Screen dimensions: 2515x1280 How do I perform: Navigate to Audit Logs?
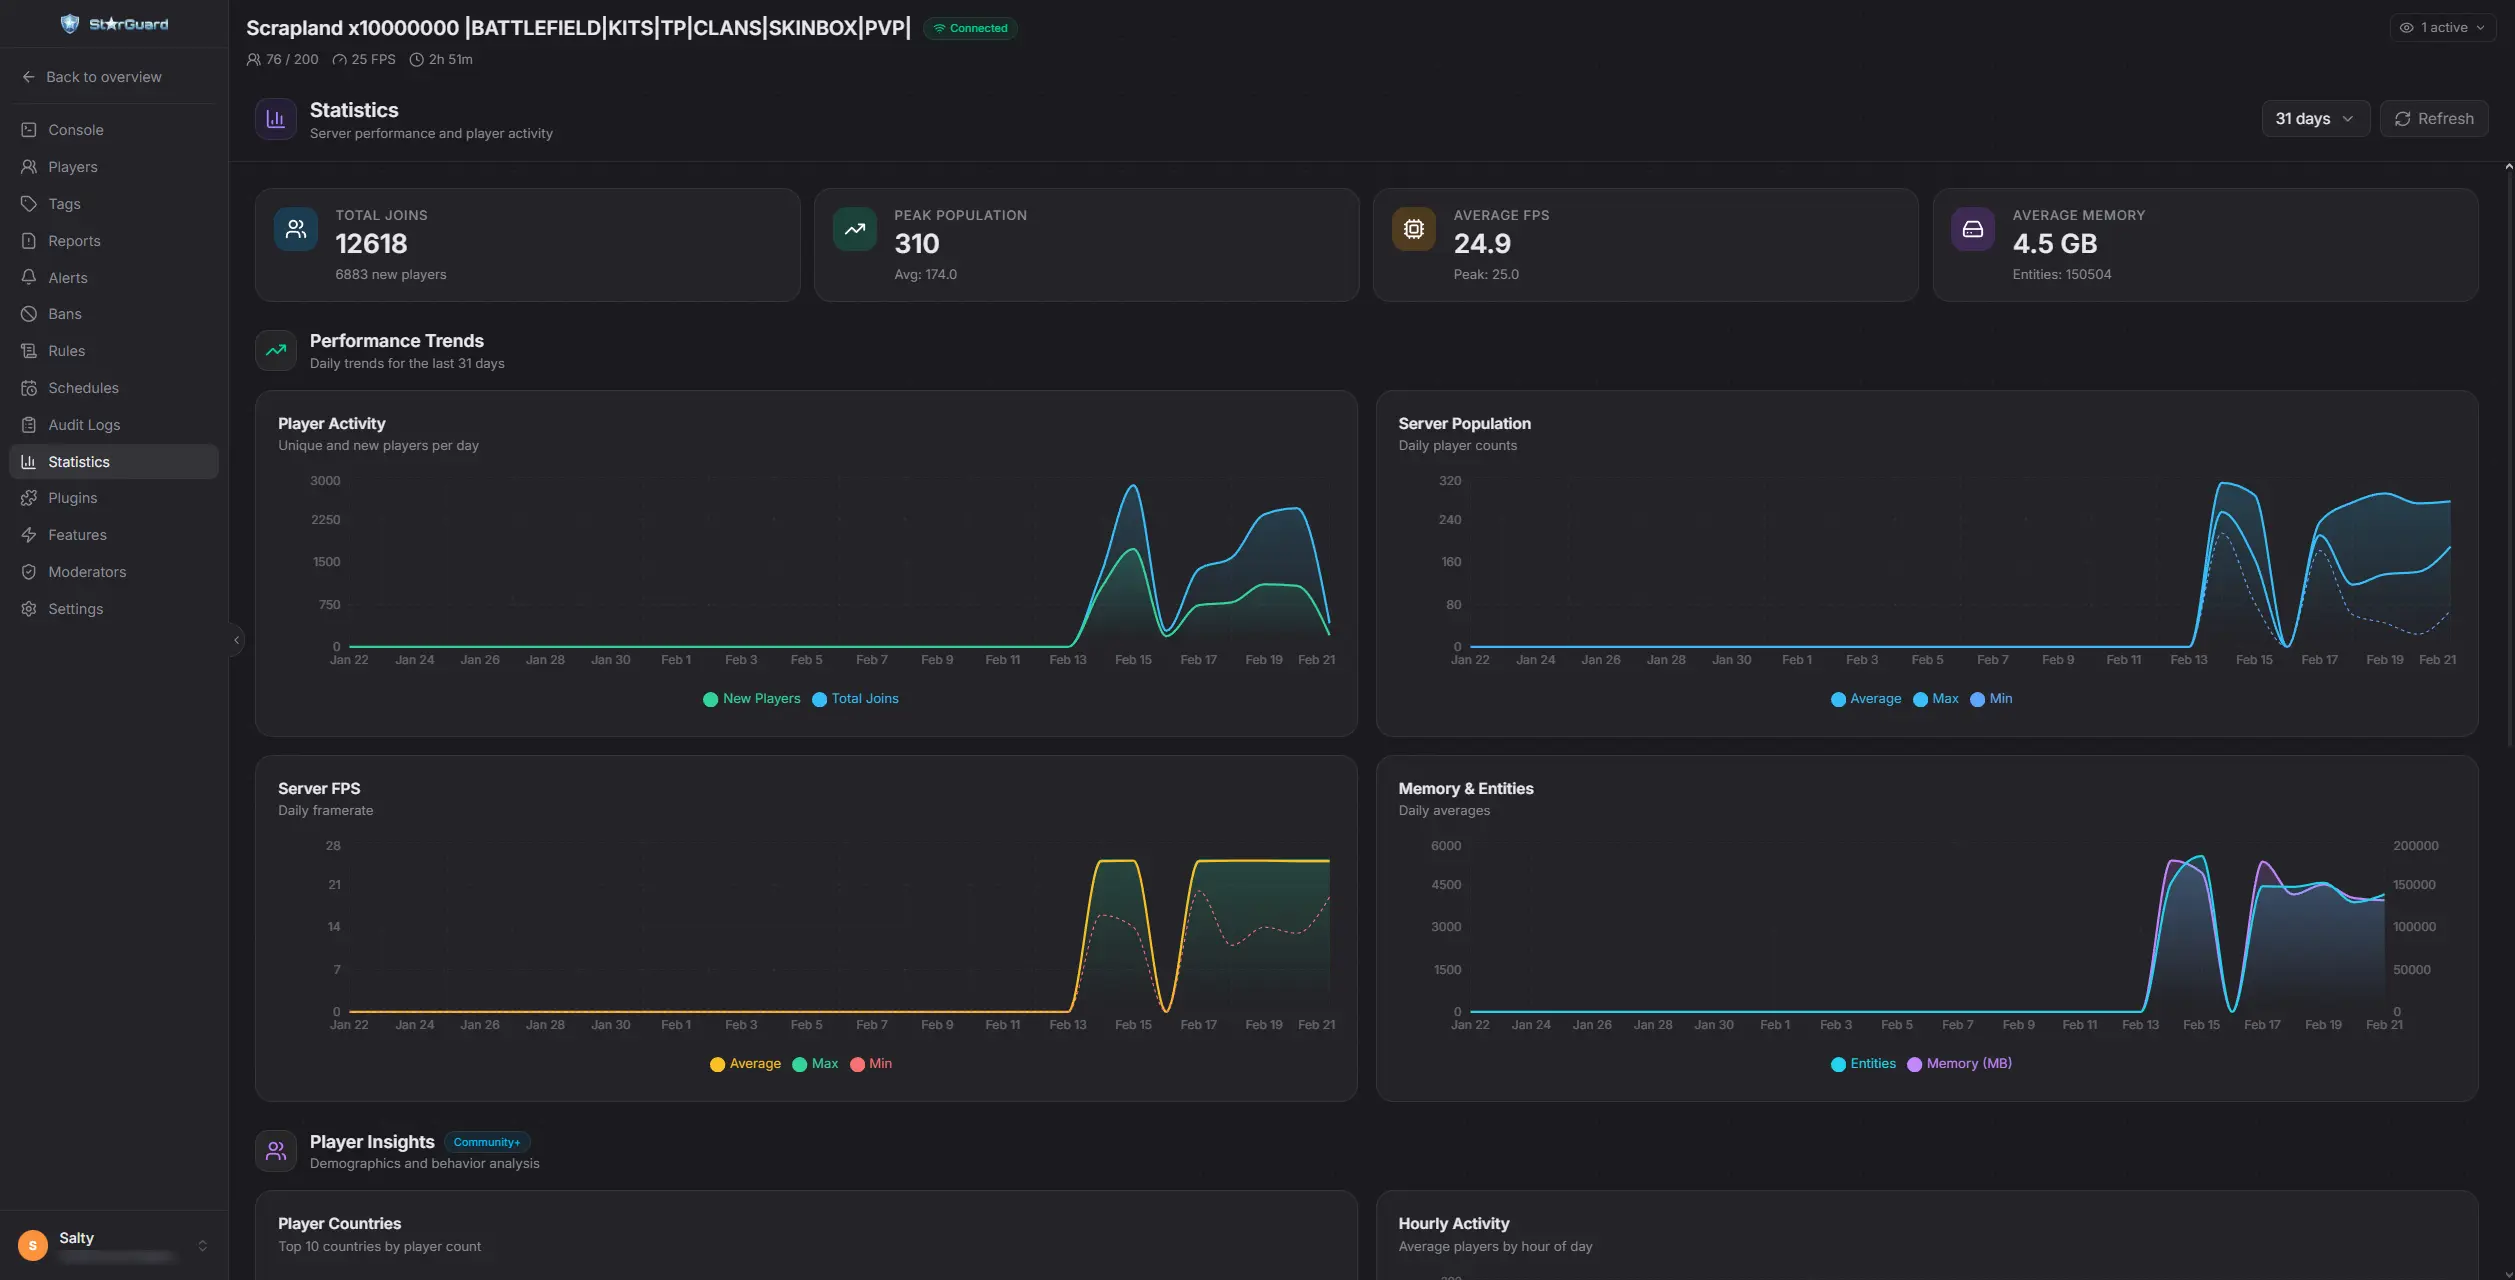[84, 424]
